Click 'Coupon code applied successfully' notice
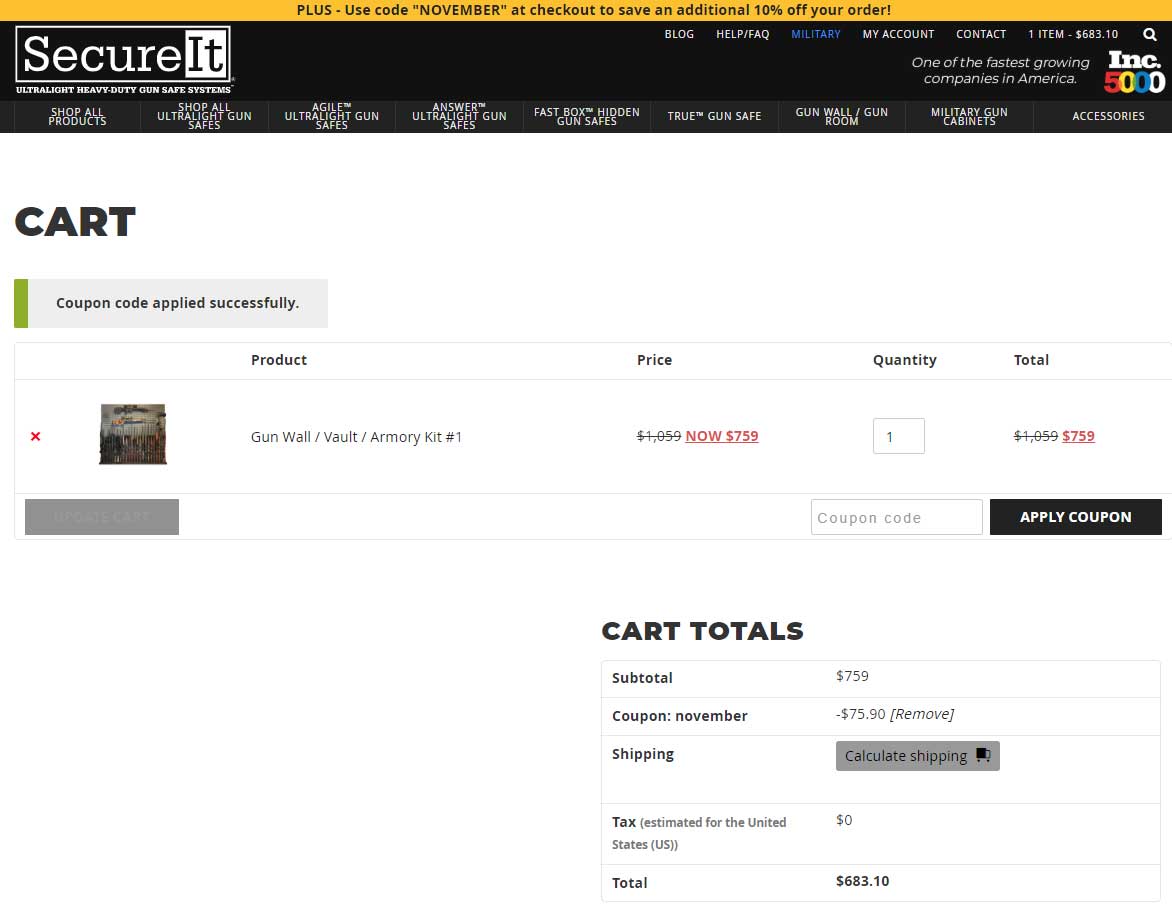The width and height of the screenshot is (1172, 908). coord(171,303)
